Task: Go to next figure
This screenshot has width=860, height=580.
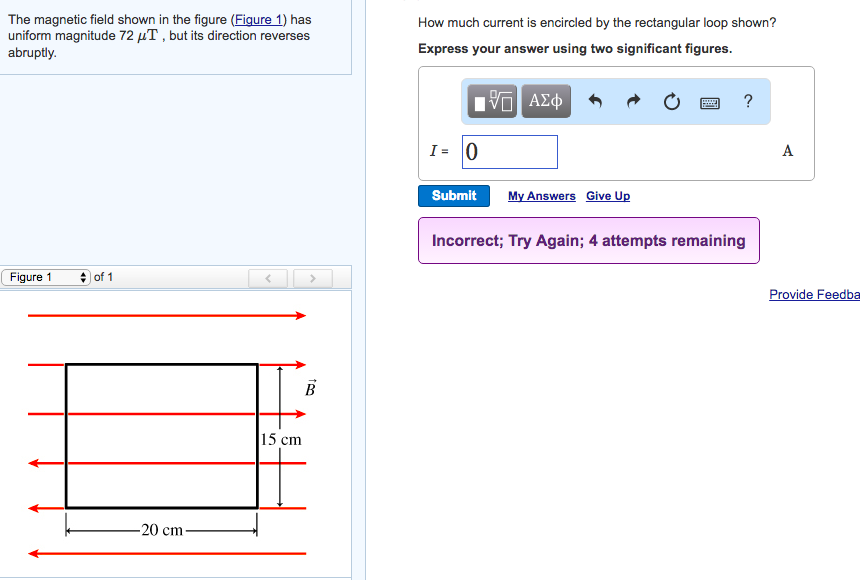Action: tap(313, 278)
